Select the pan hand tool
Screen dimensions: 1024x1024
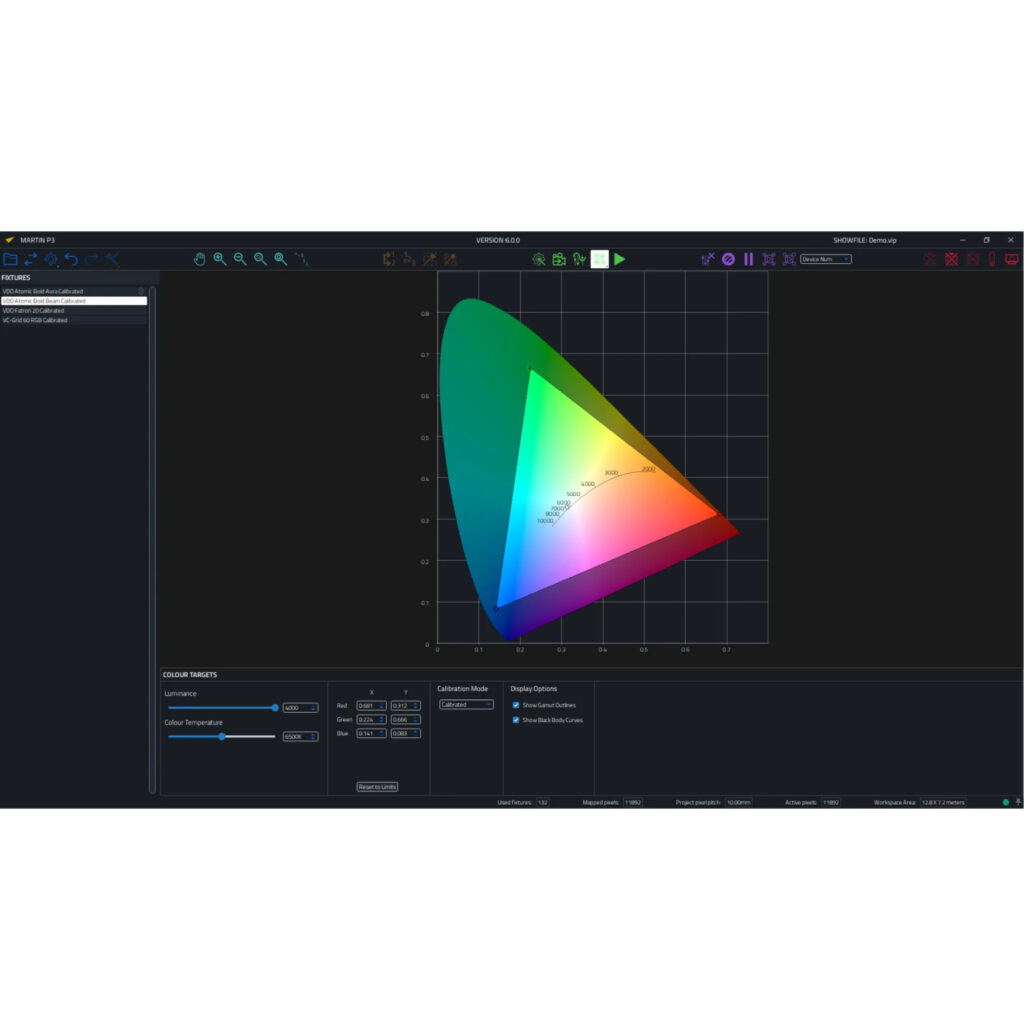point(199,259)
